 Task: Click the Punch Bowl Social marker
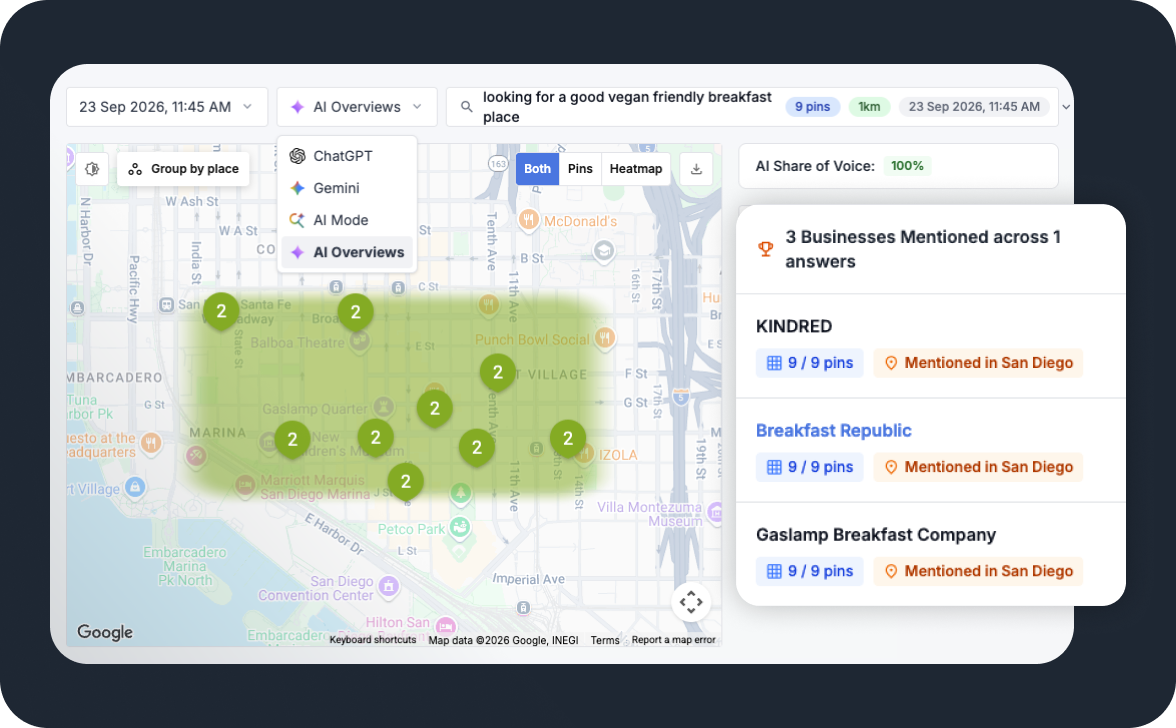click(x=604, y=338)
